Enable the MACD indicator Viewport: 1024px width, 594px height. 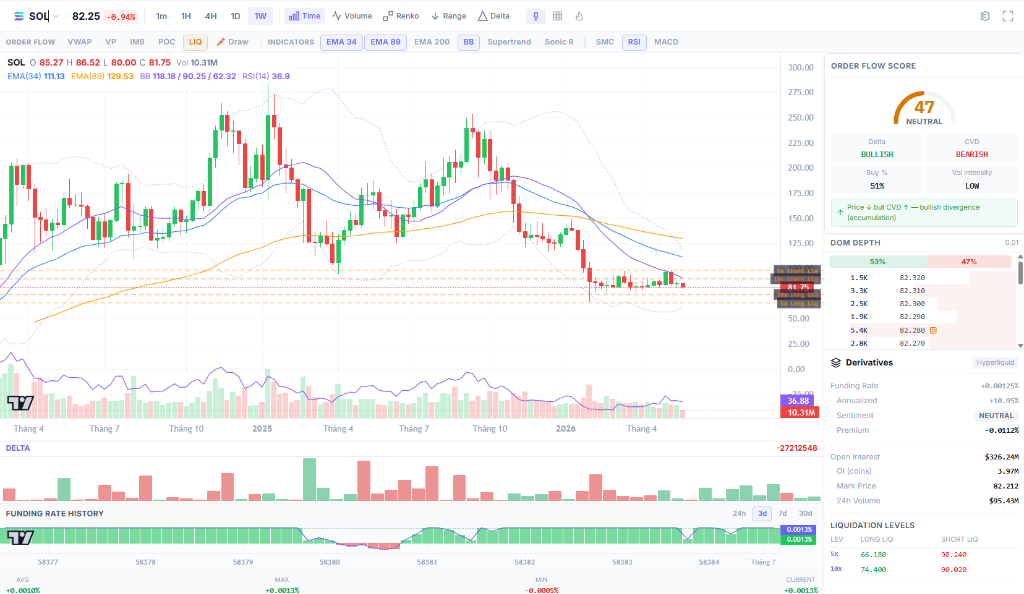click(x=666, y=42)
